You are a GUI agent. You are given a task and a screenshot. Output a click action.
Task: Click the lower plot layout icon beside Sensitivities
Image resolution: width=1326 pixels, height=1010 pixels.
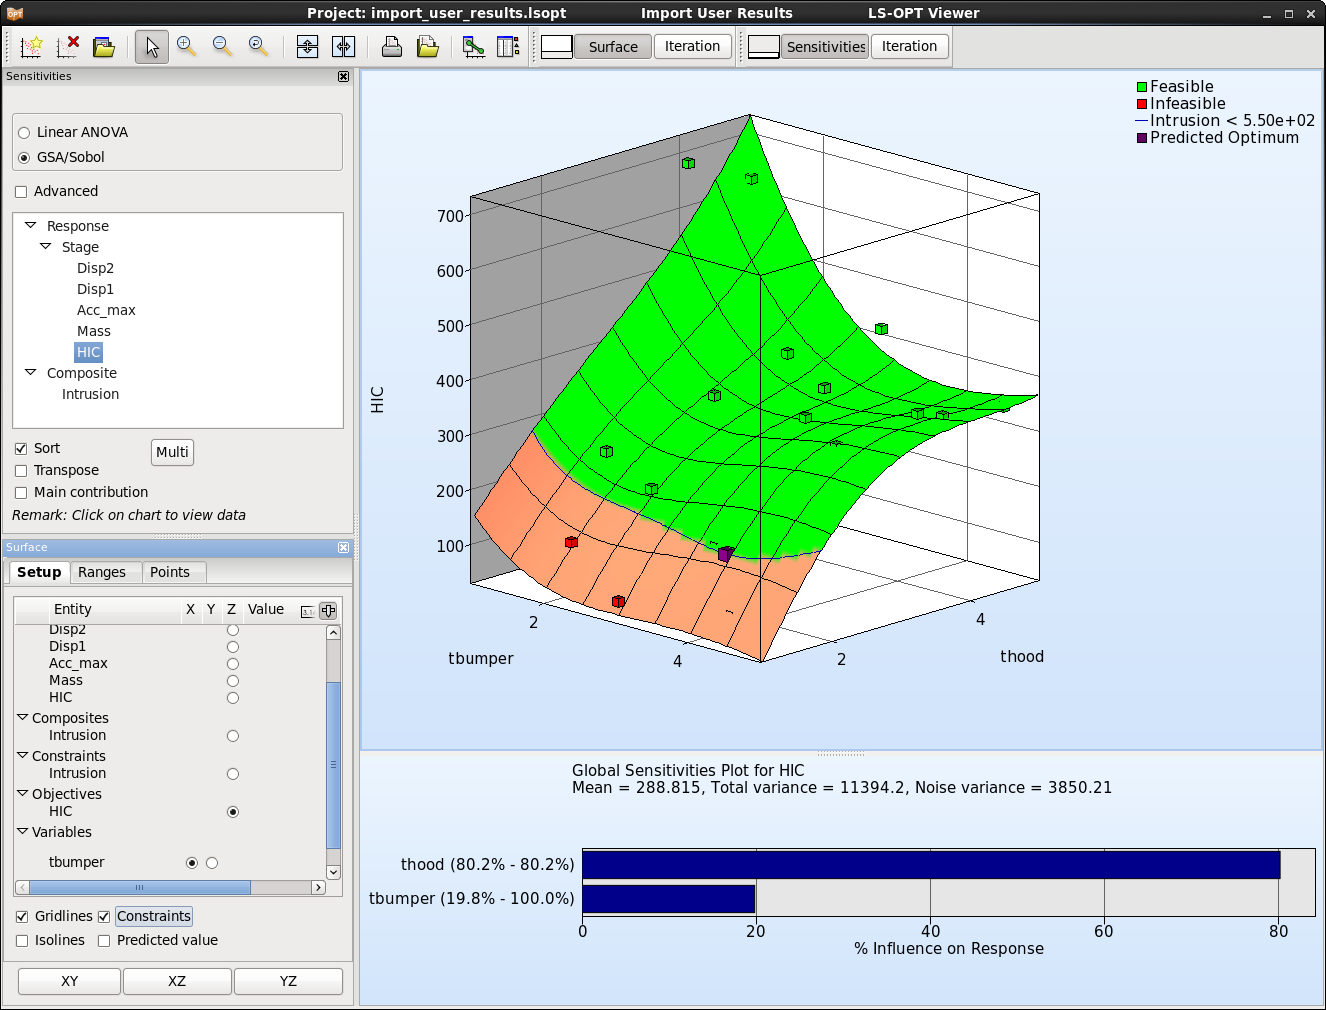pos(764,46)
